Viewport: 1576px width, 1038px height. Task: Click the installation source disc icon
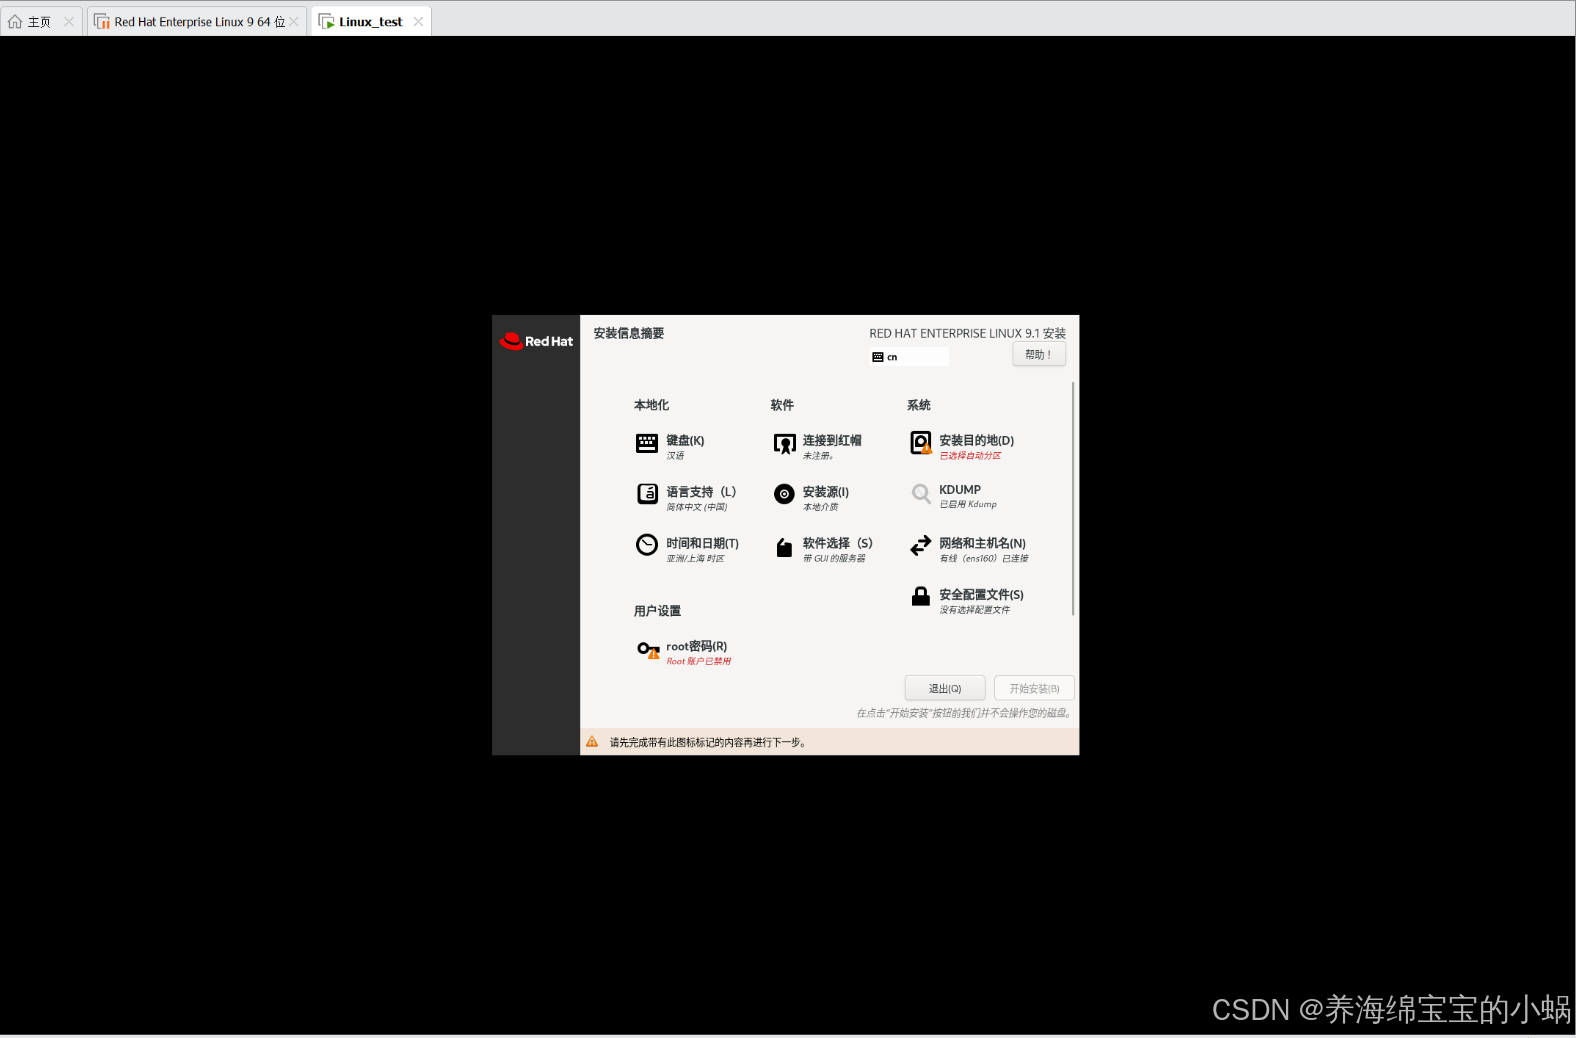coord(784,494)
